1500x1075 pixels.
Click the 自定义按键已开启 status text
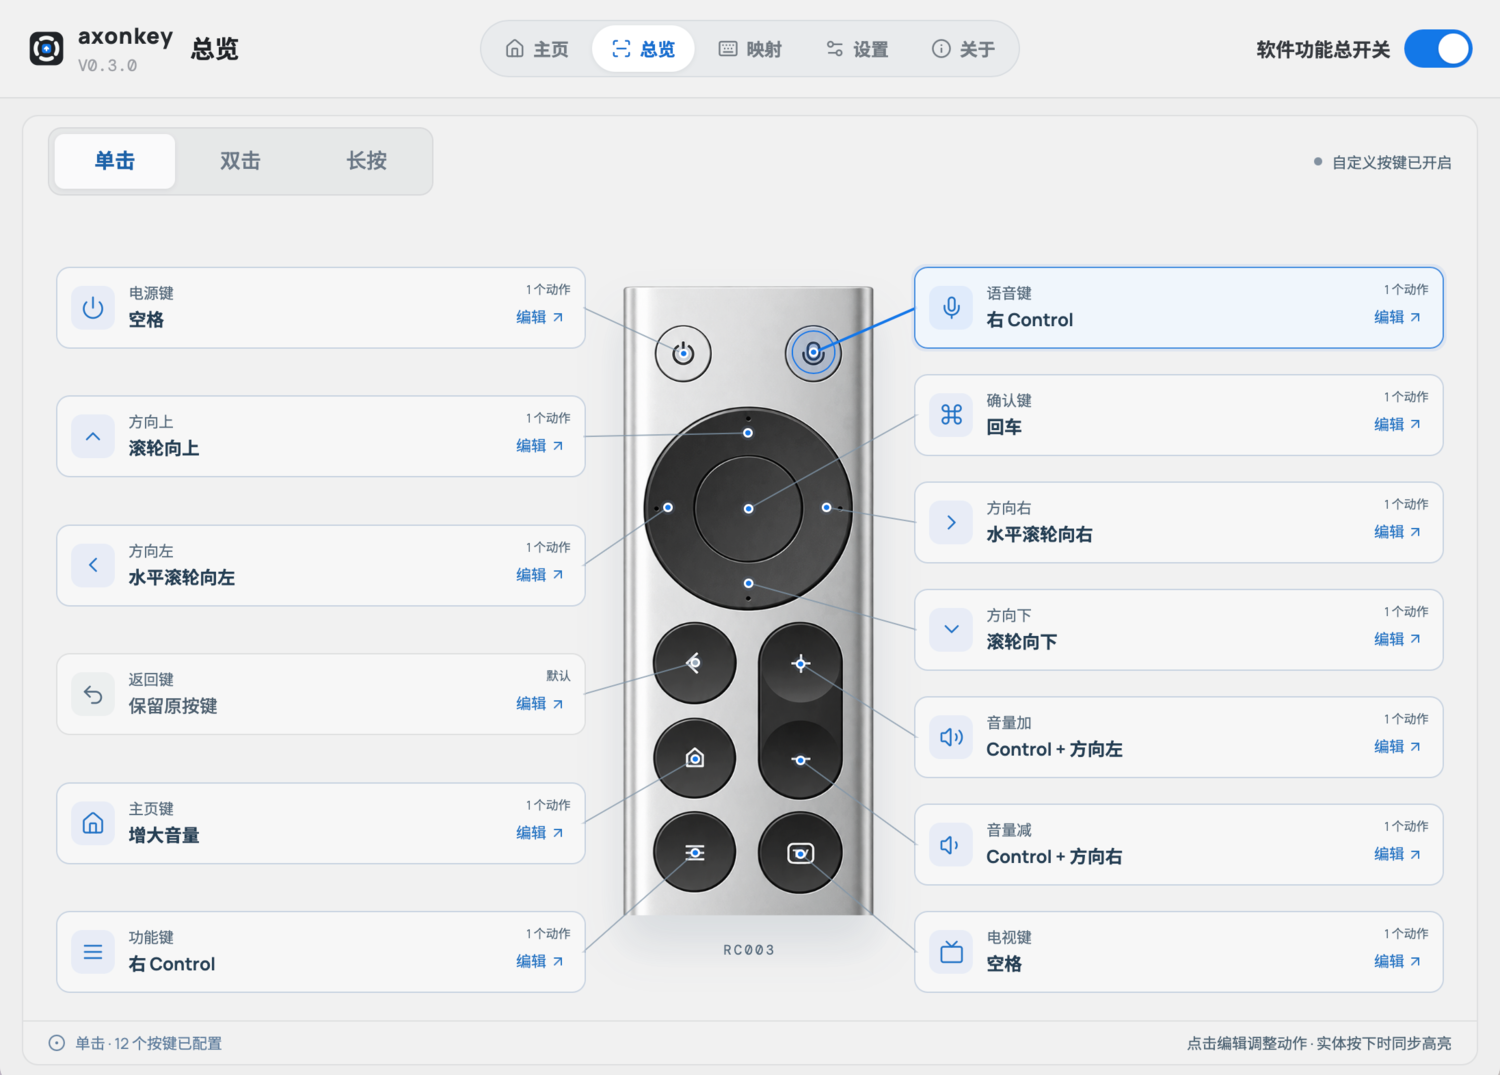click(1391, 162)
